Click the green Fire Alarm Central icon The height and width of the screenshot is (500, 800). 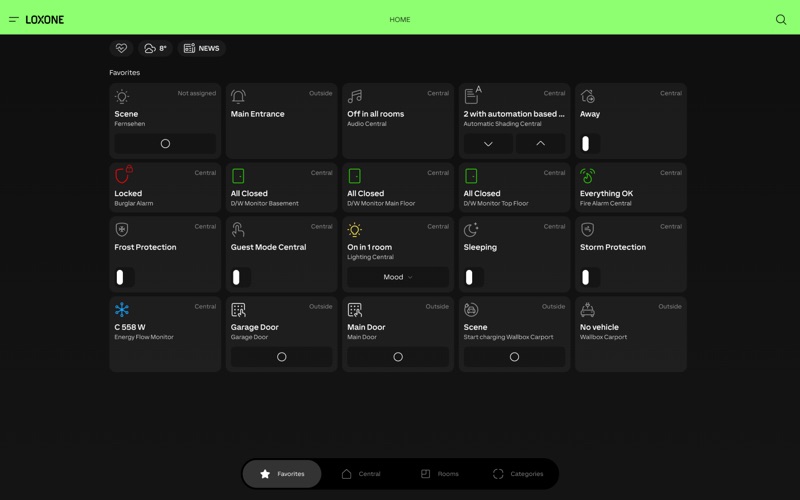point(588,176)
